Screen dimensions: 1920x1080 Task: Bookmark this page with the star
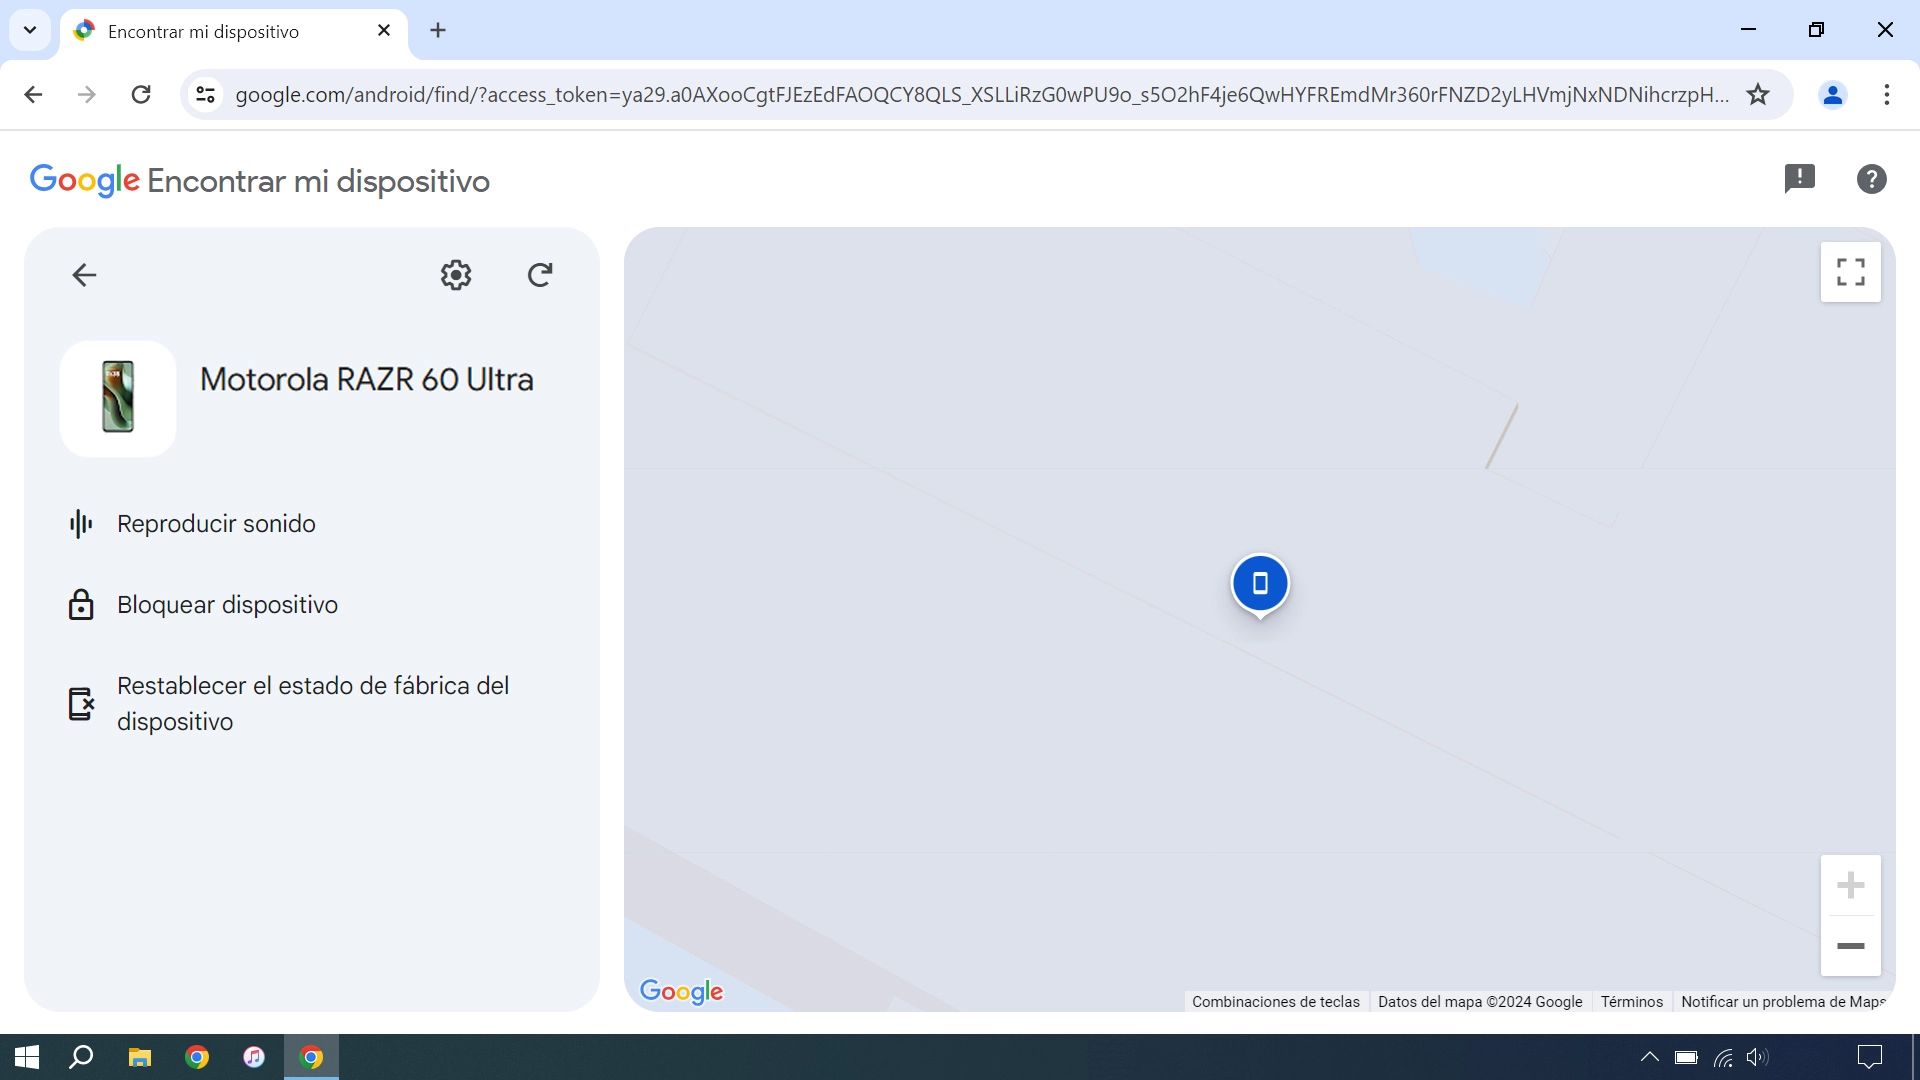(1757, 95)
